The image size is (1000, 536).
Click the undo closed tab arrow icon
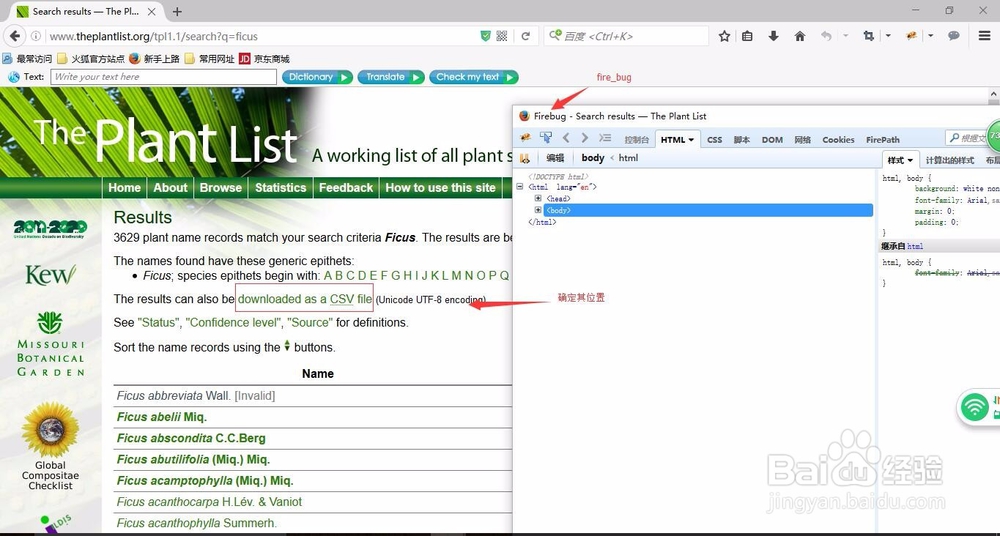click(x=827, y=36)
